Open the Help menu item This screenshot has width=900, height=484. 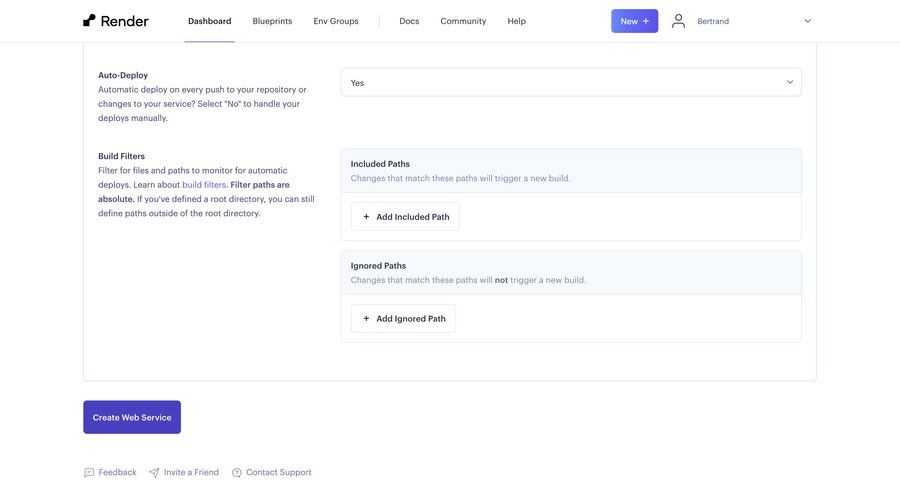coord(516,21)
